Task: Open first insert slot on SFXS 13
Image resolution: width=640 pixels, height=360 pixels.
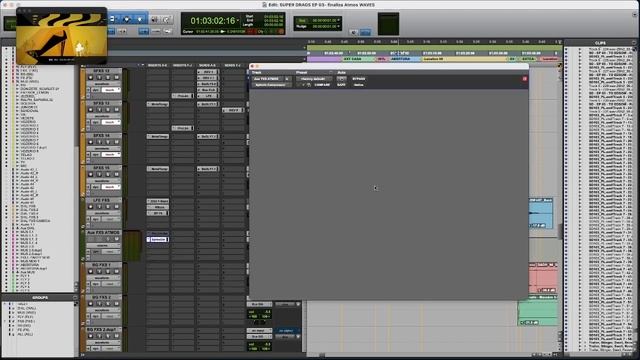Action: click(x=158, y=104)
